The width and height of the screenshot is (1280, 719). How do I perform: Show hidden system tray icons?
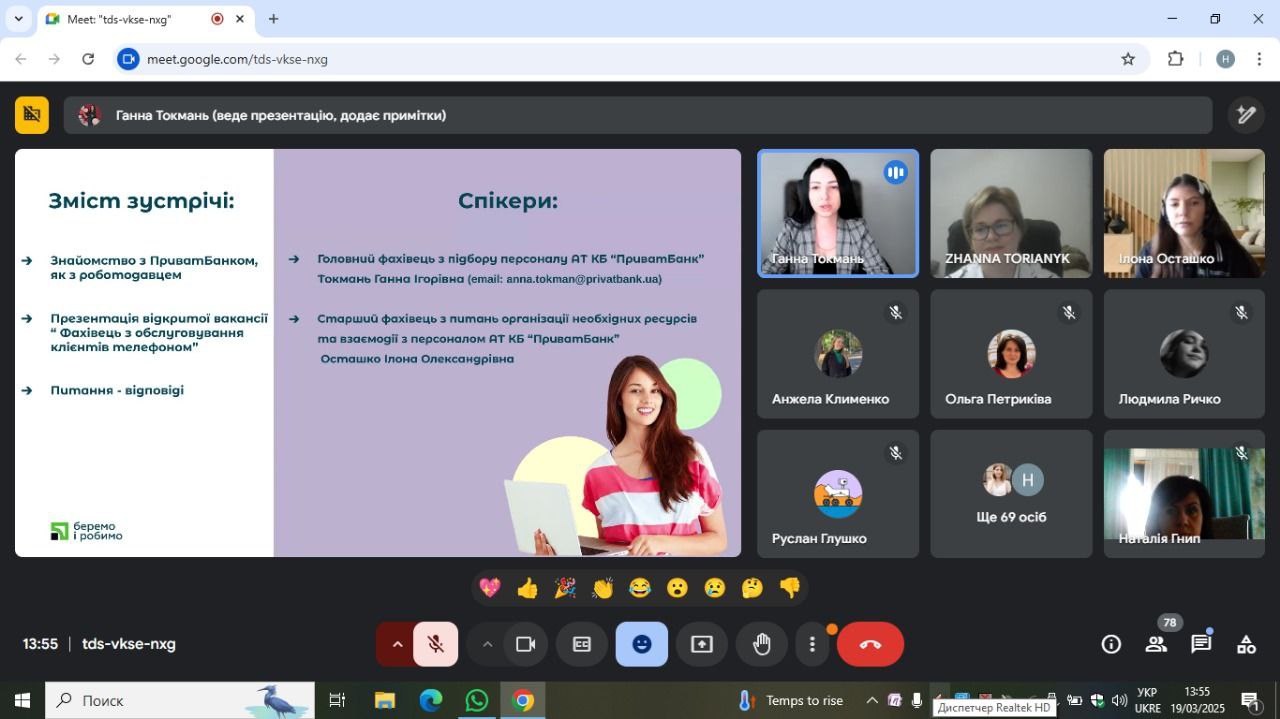pos(872,700)
